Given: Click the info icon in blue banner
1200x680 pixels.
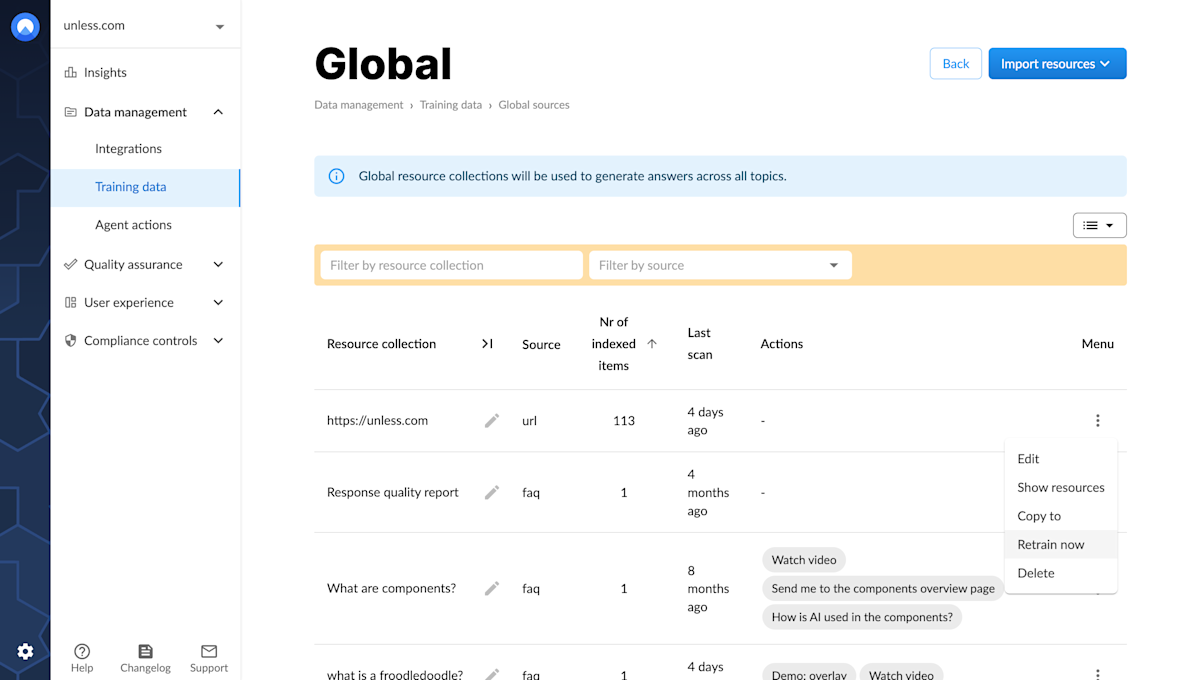Looking at the screenshot, I should [337, 176].
